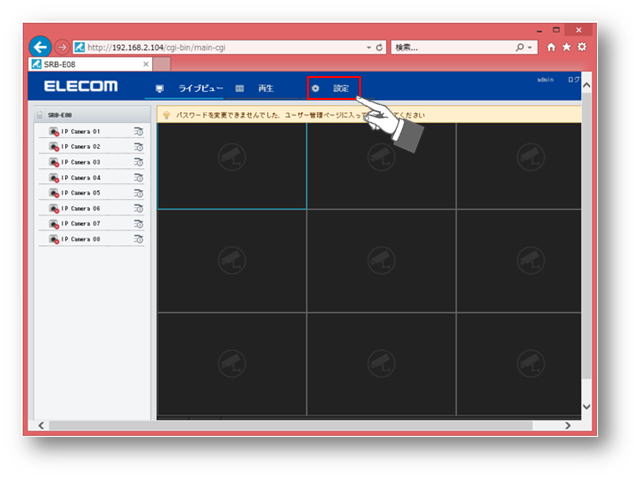Select SRB-E08 device in tree

60,115
